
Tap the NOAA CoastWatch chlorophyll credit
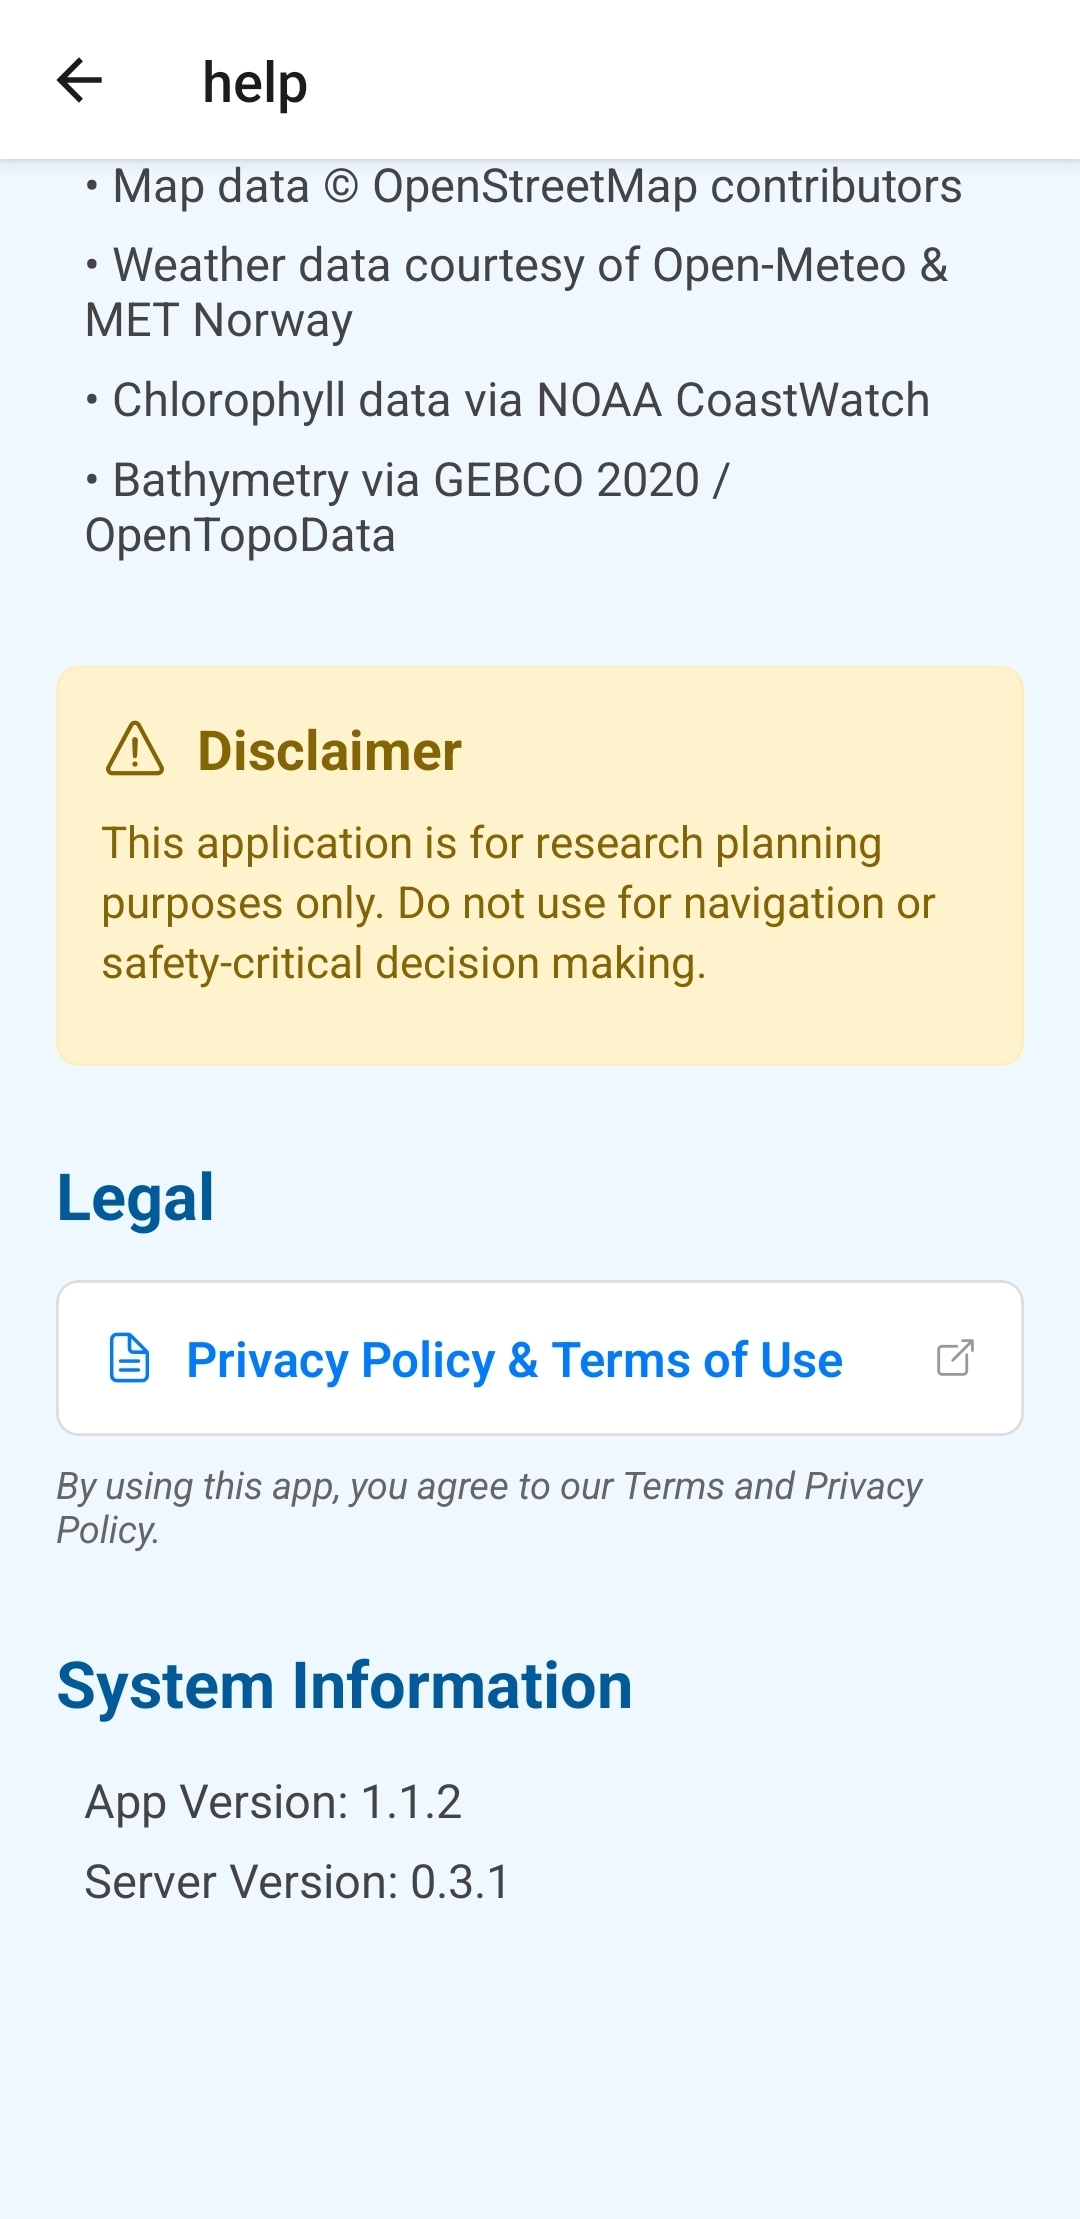520,401
